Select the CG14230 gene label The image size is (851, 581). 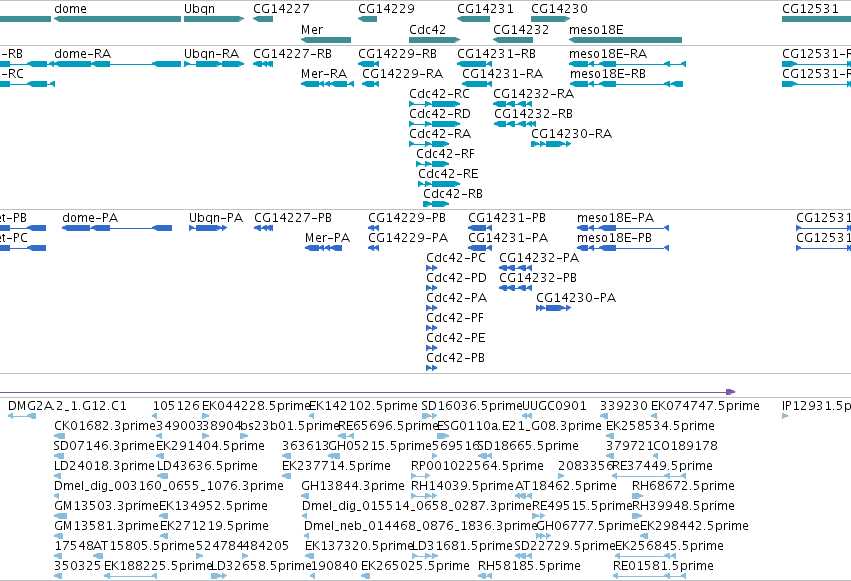coord(559,9)
